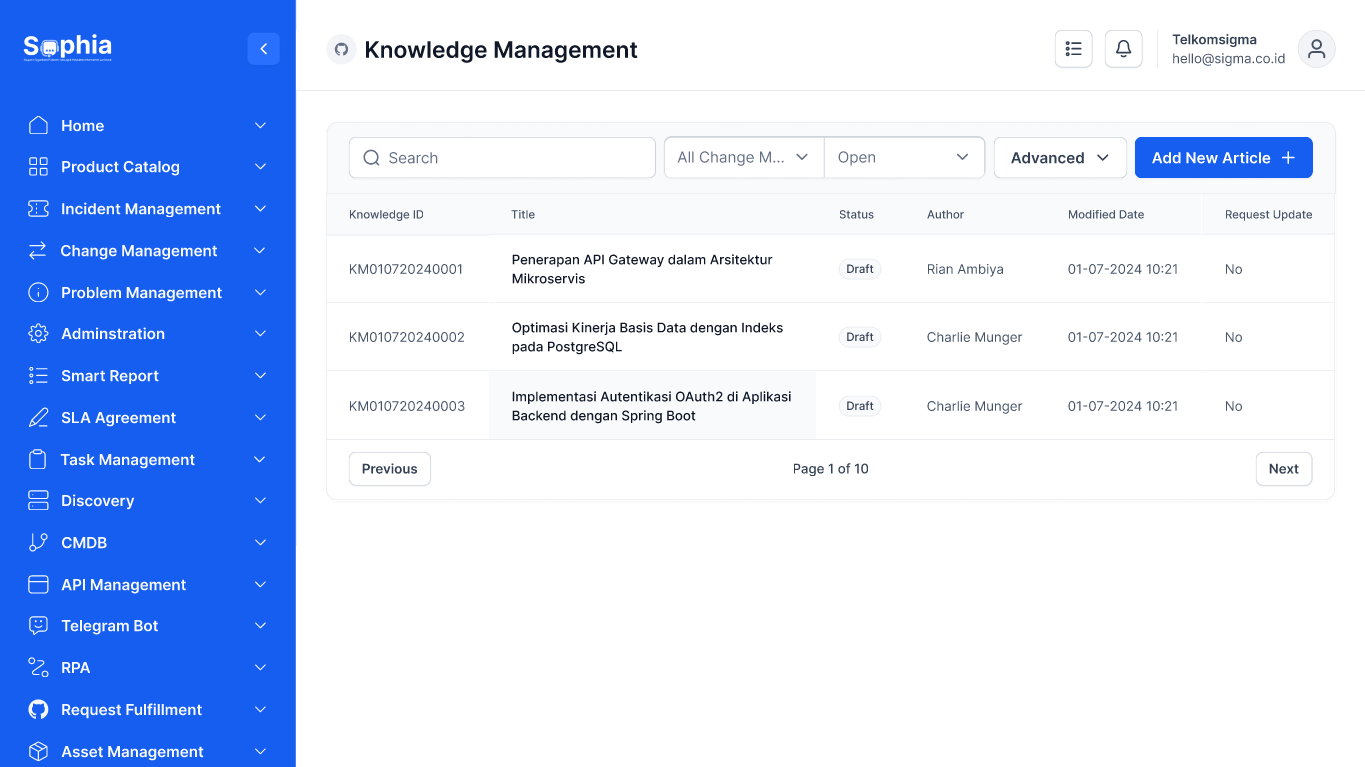The width and height of the screenshot is (1365, 767).
Task: Click the Telegram Bot chat icon
Action: click(38, 626)
